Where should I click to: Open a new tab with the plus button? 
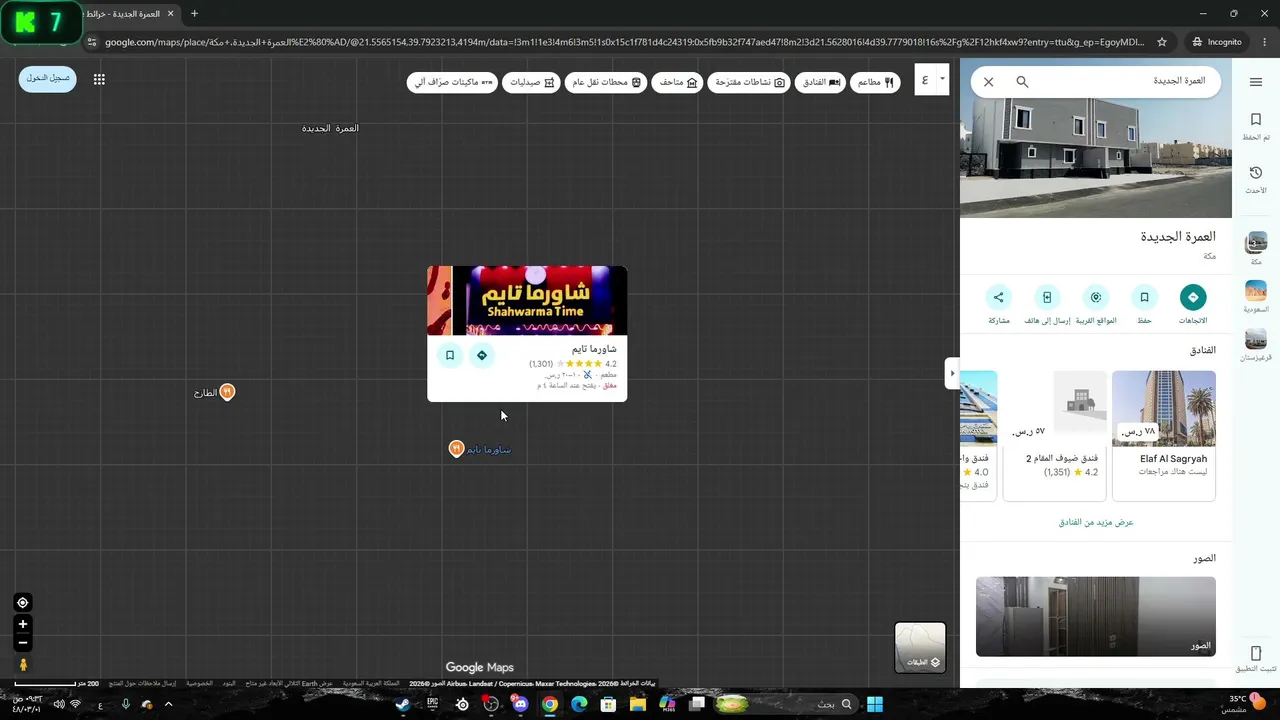pyautogui.click(x=194, y=13)
